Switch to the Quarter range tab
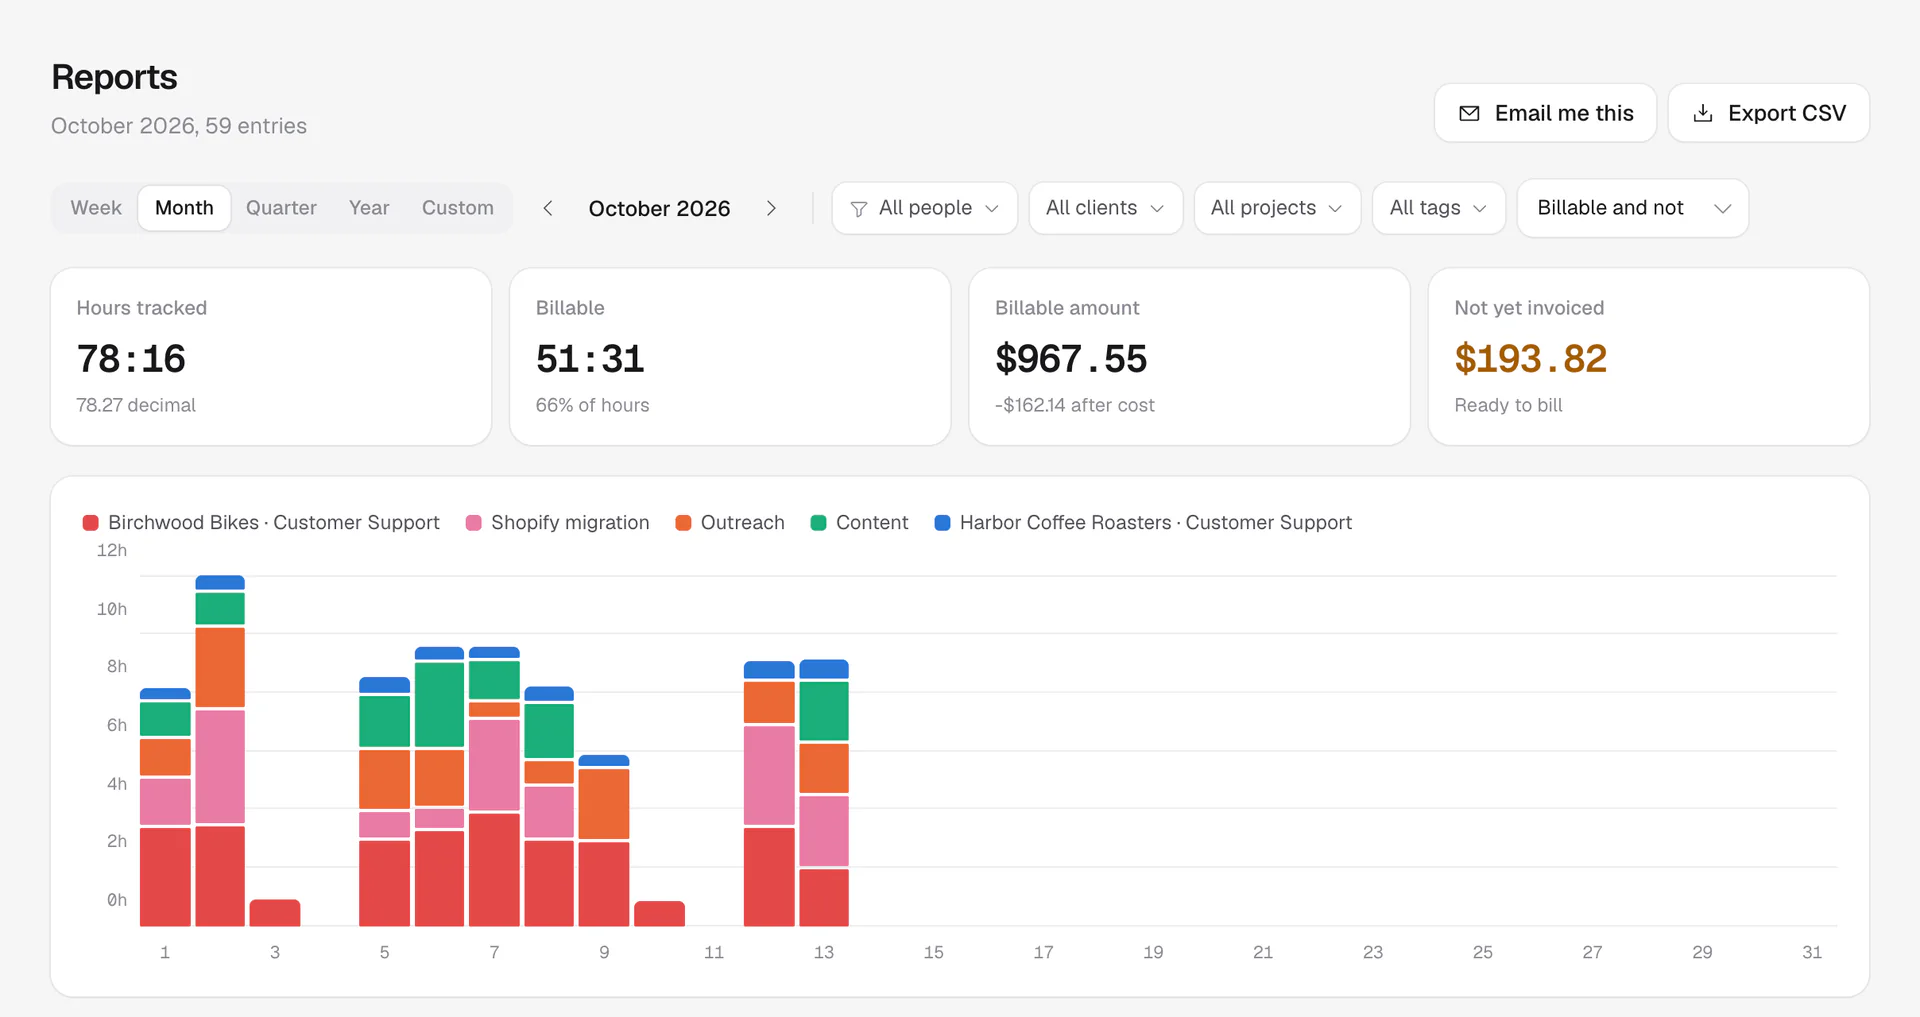The width and height of the screenshot is (1920, 1017). pos(281,208)
